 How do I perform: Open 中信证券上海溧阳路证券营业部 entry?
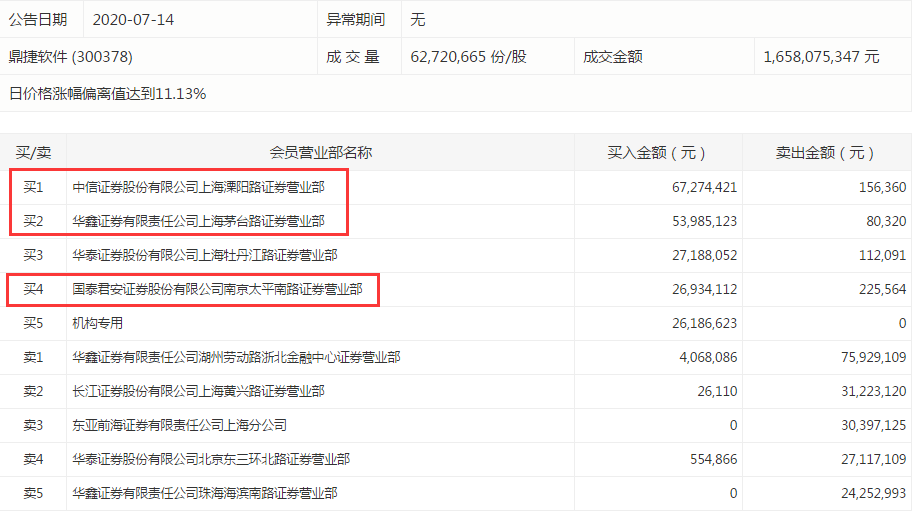(x=198, y=187)
